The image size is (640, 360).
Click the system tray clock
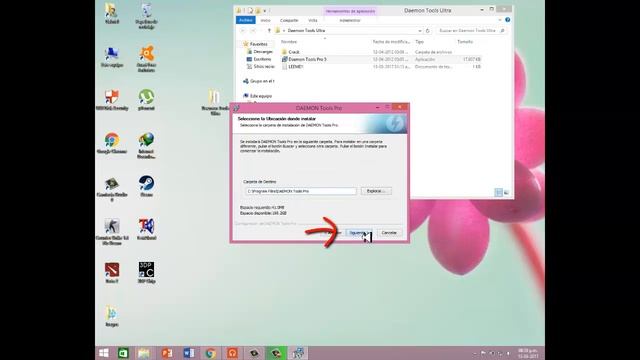coord(527,353)
